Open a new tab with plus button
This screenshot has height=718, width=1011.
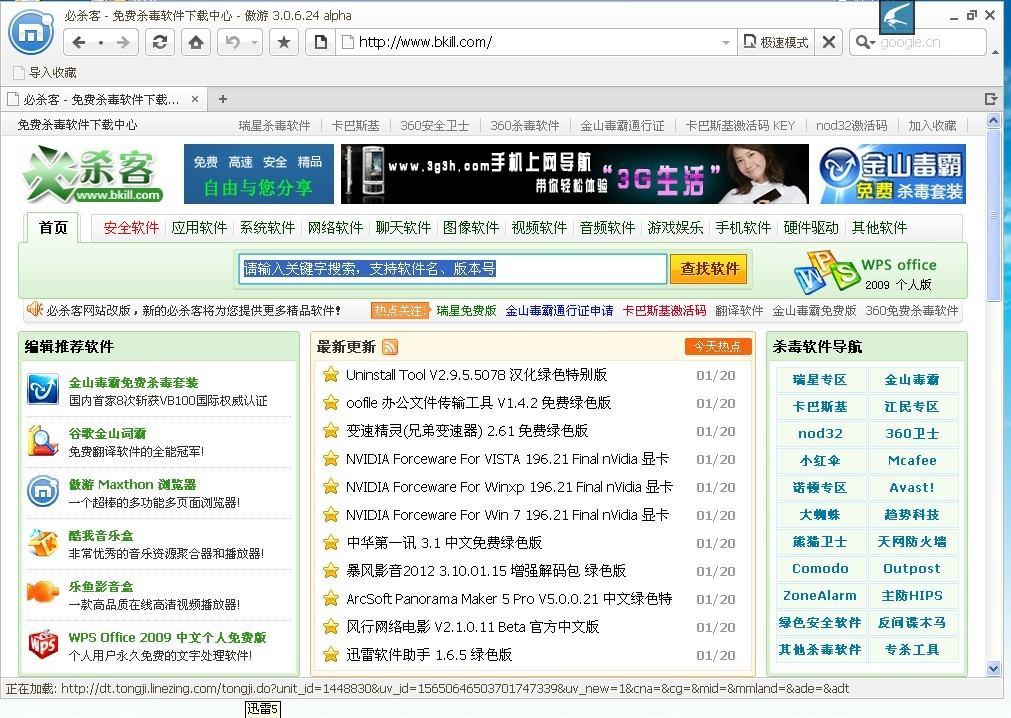(223, 99)
